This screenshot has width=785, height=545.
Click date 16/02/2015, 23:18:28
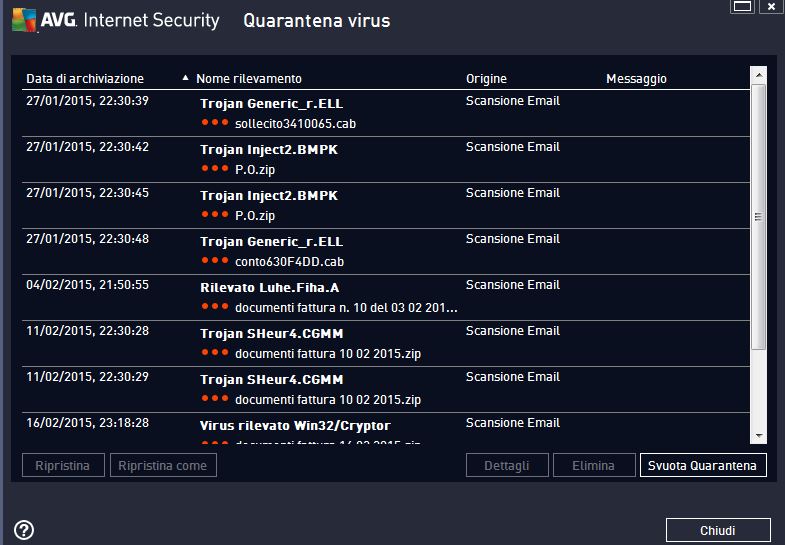click(x=87, y=423)
